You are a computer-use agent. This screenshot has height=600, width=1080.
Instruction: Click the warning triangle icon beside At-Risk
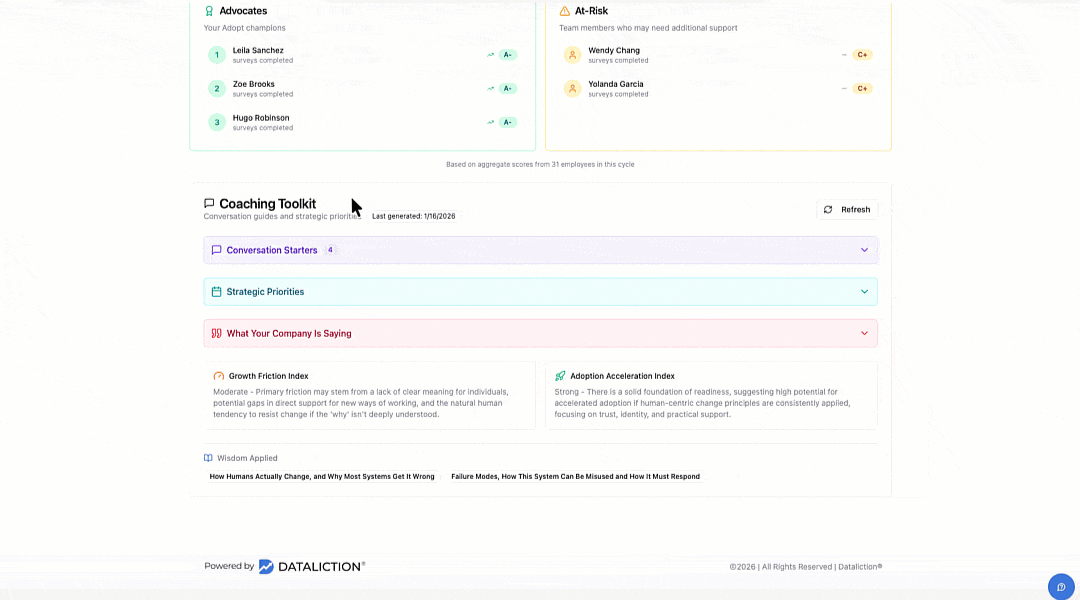point(563,10)
